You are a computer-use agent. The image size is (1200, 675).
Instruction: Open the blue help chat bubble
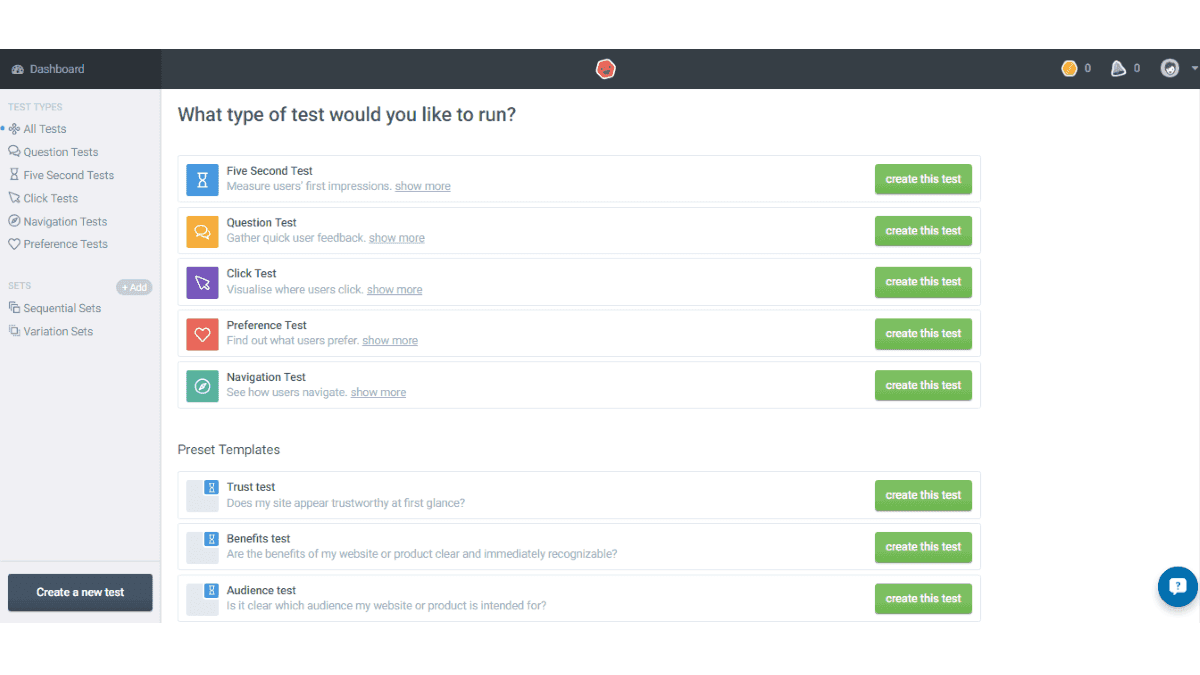coord(1177,587)
